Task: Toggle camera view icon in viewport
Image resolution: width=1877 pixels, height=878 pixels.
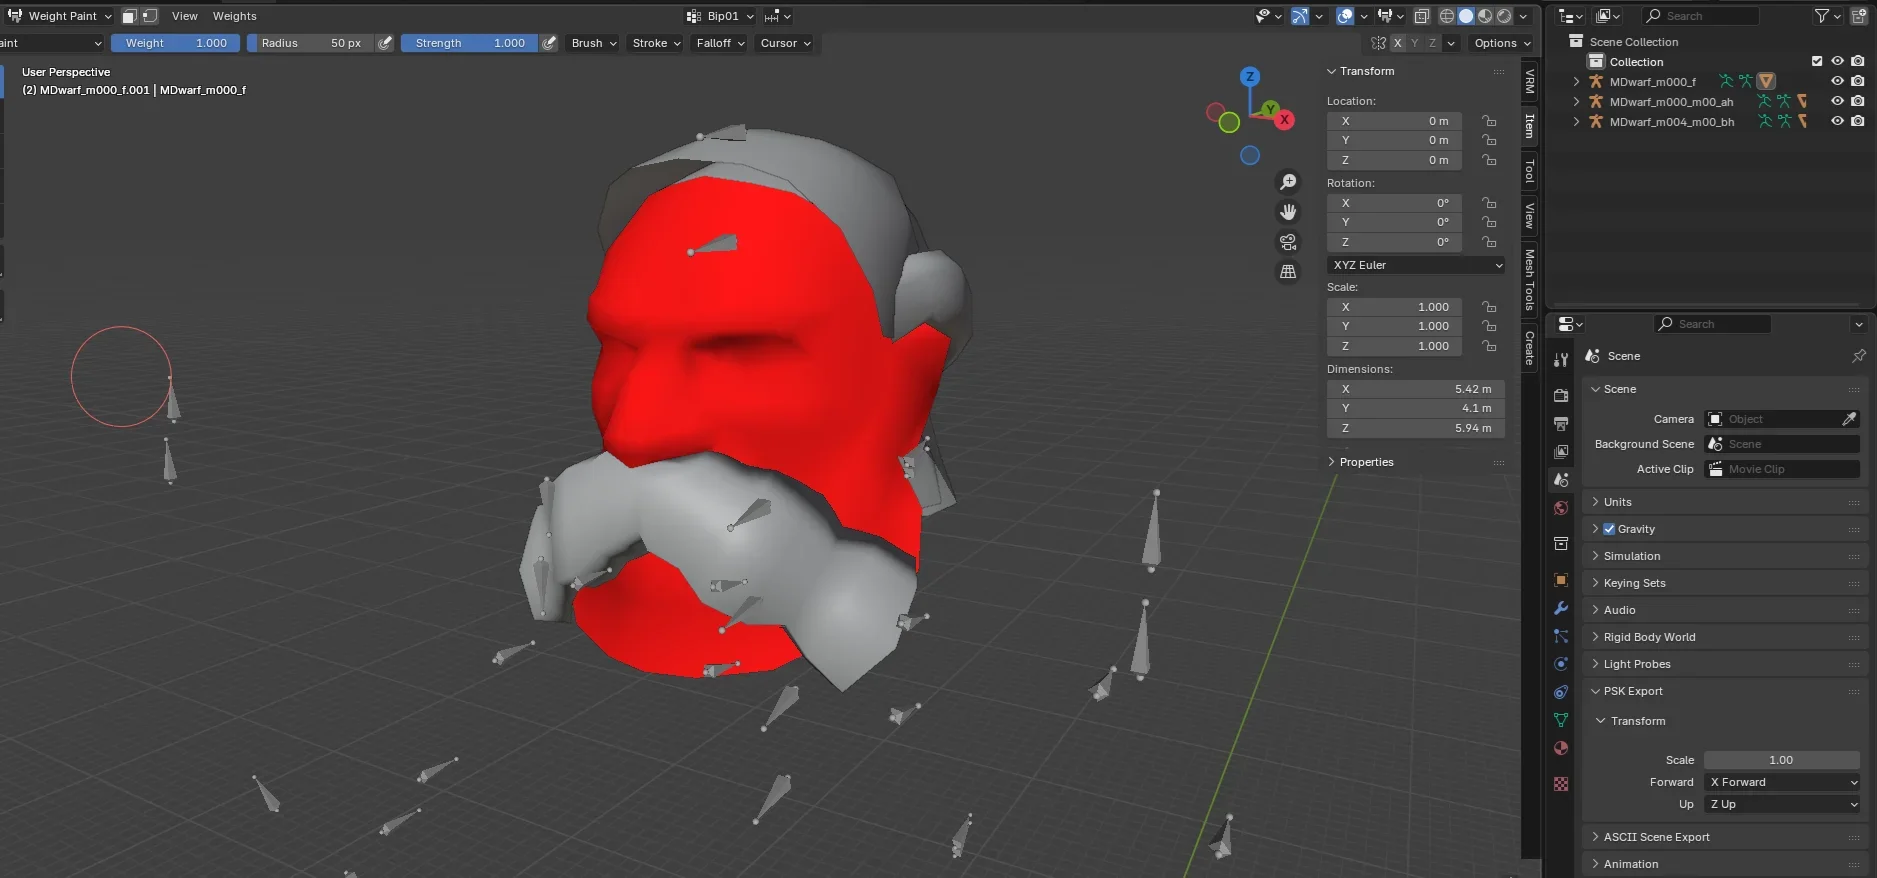Action: [x=1288, y=242]
